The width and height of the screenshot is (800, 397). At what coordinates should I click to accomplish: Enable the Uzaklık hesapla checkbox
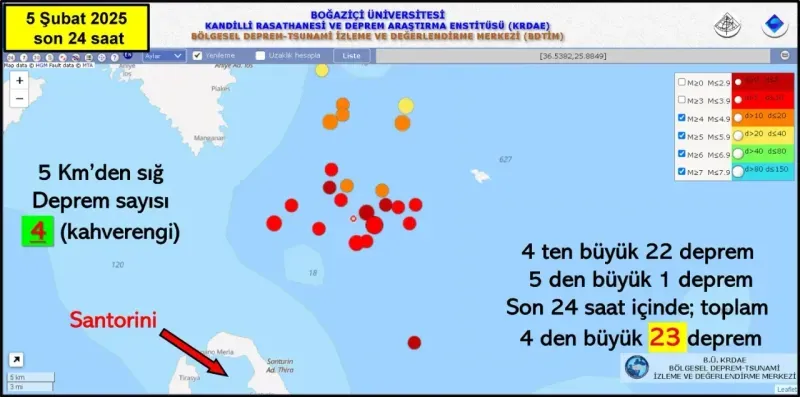point(260,56)
